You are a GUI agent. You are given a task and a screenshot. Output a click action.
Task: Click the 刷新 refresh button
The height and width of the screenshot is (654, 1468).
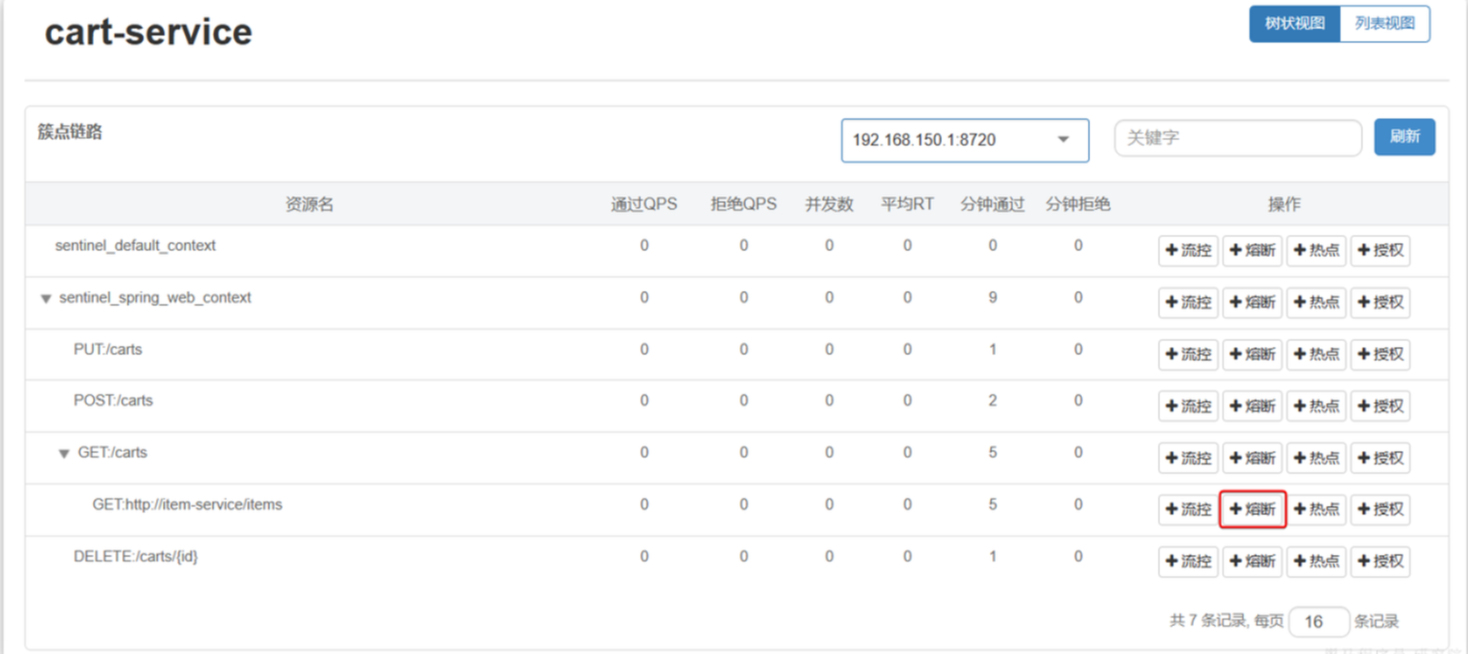(1404, 137)
